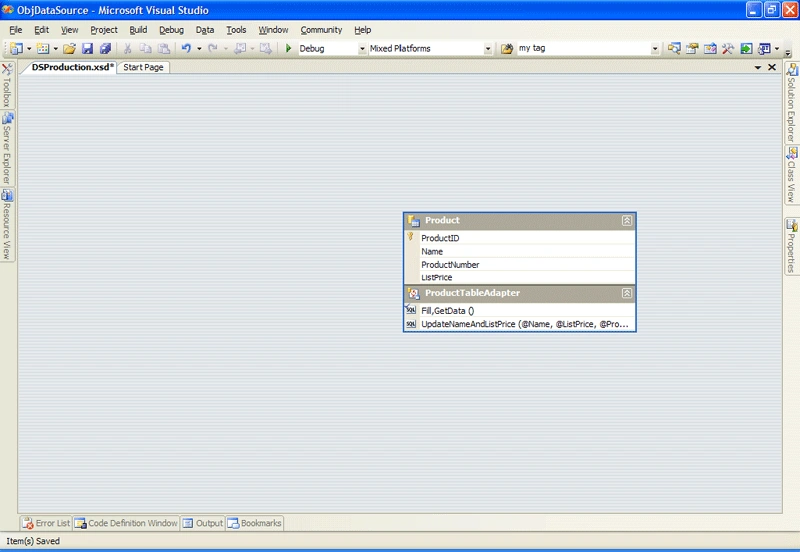Open the Edit menu
The height and width of the screenshot is (552, 800).
pyautogui.click(x=41, y=30)
